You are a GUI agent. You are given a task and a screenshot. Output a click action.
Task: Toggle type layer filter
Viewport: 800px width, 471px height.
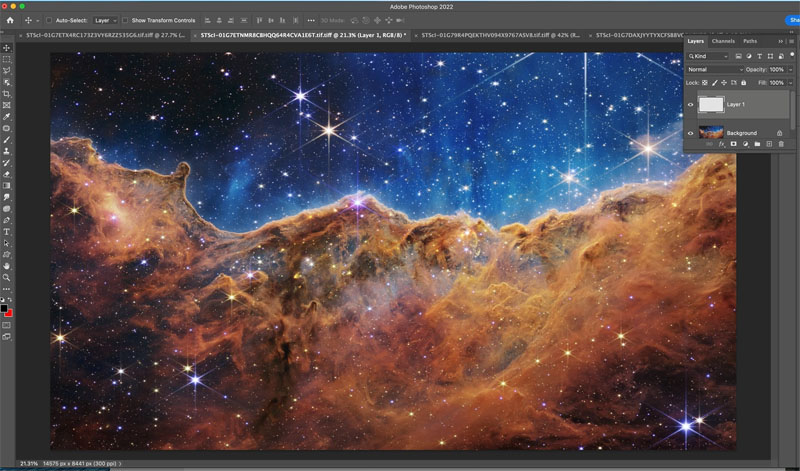[x=760, y=56]
